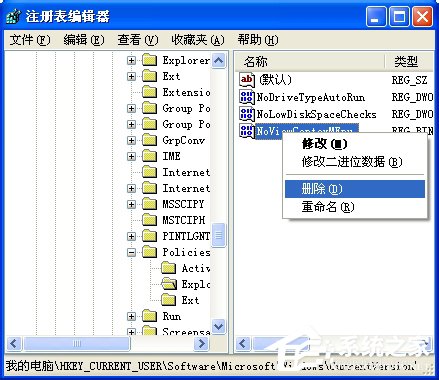Select the MSTCIPH folder icon

149,220
